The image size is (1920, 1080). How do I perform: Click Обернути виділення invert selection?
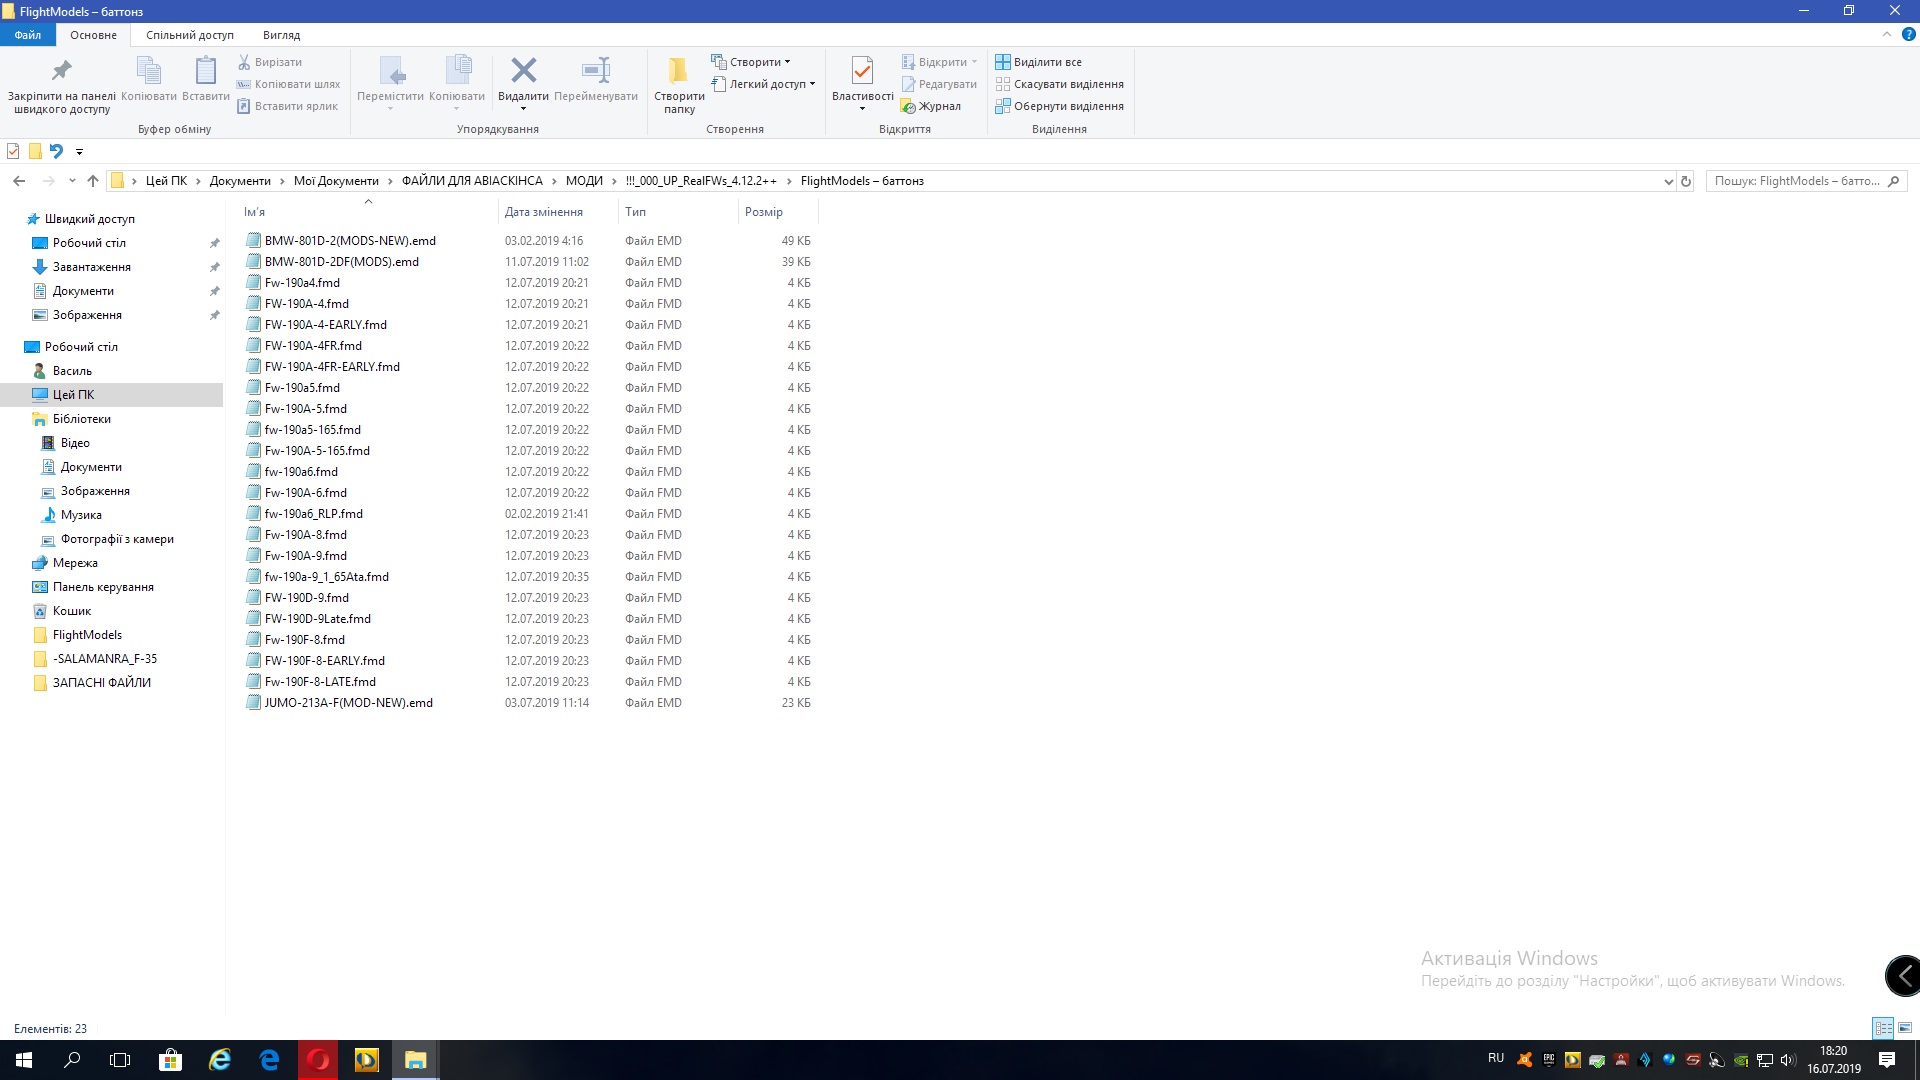pyautogui.click(x=1068, y=106)
